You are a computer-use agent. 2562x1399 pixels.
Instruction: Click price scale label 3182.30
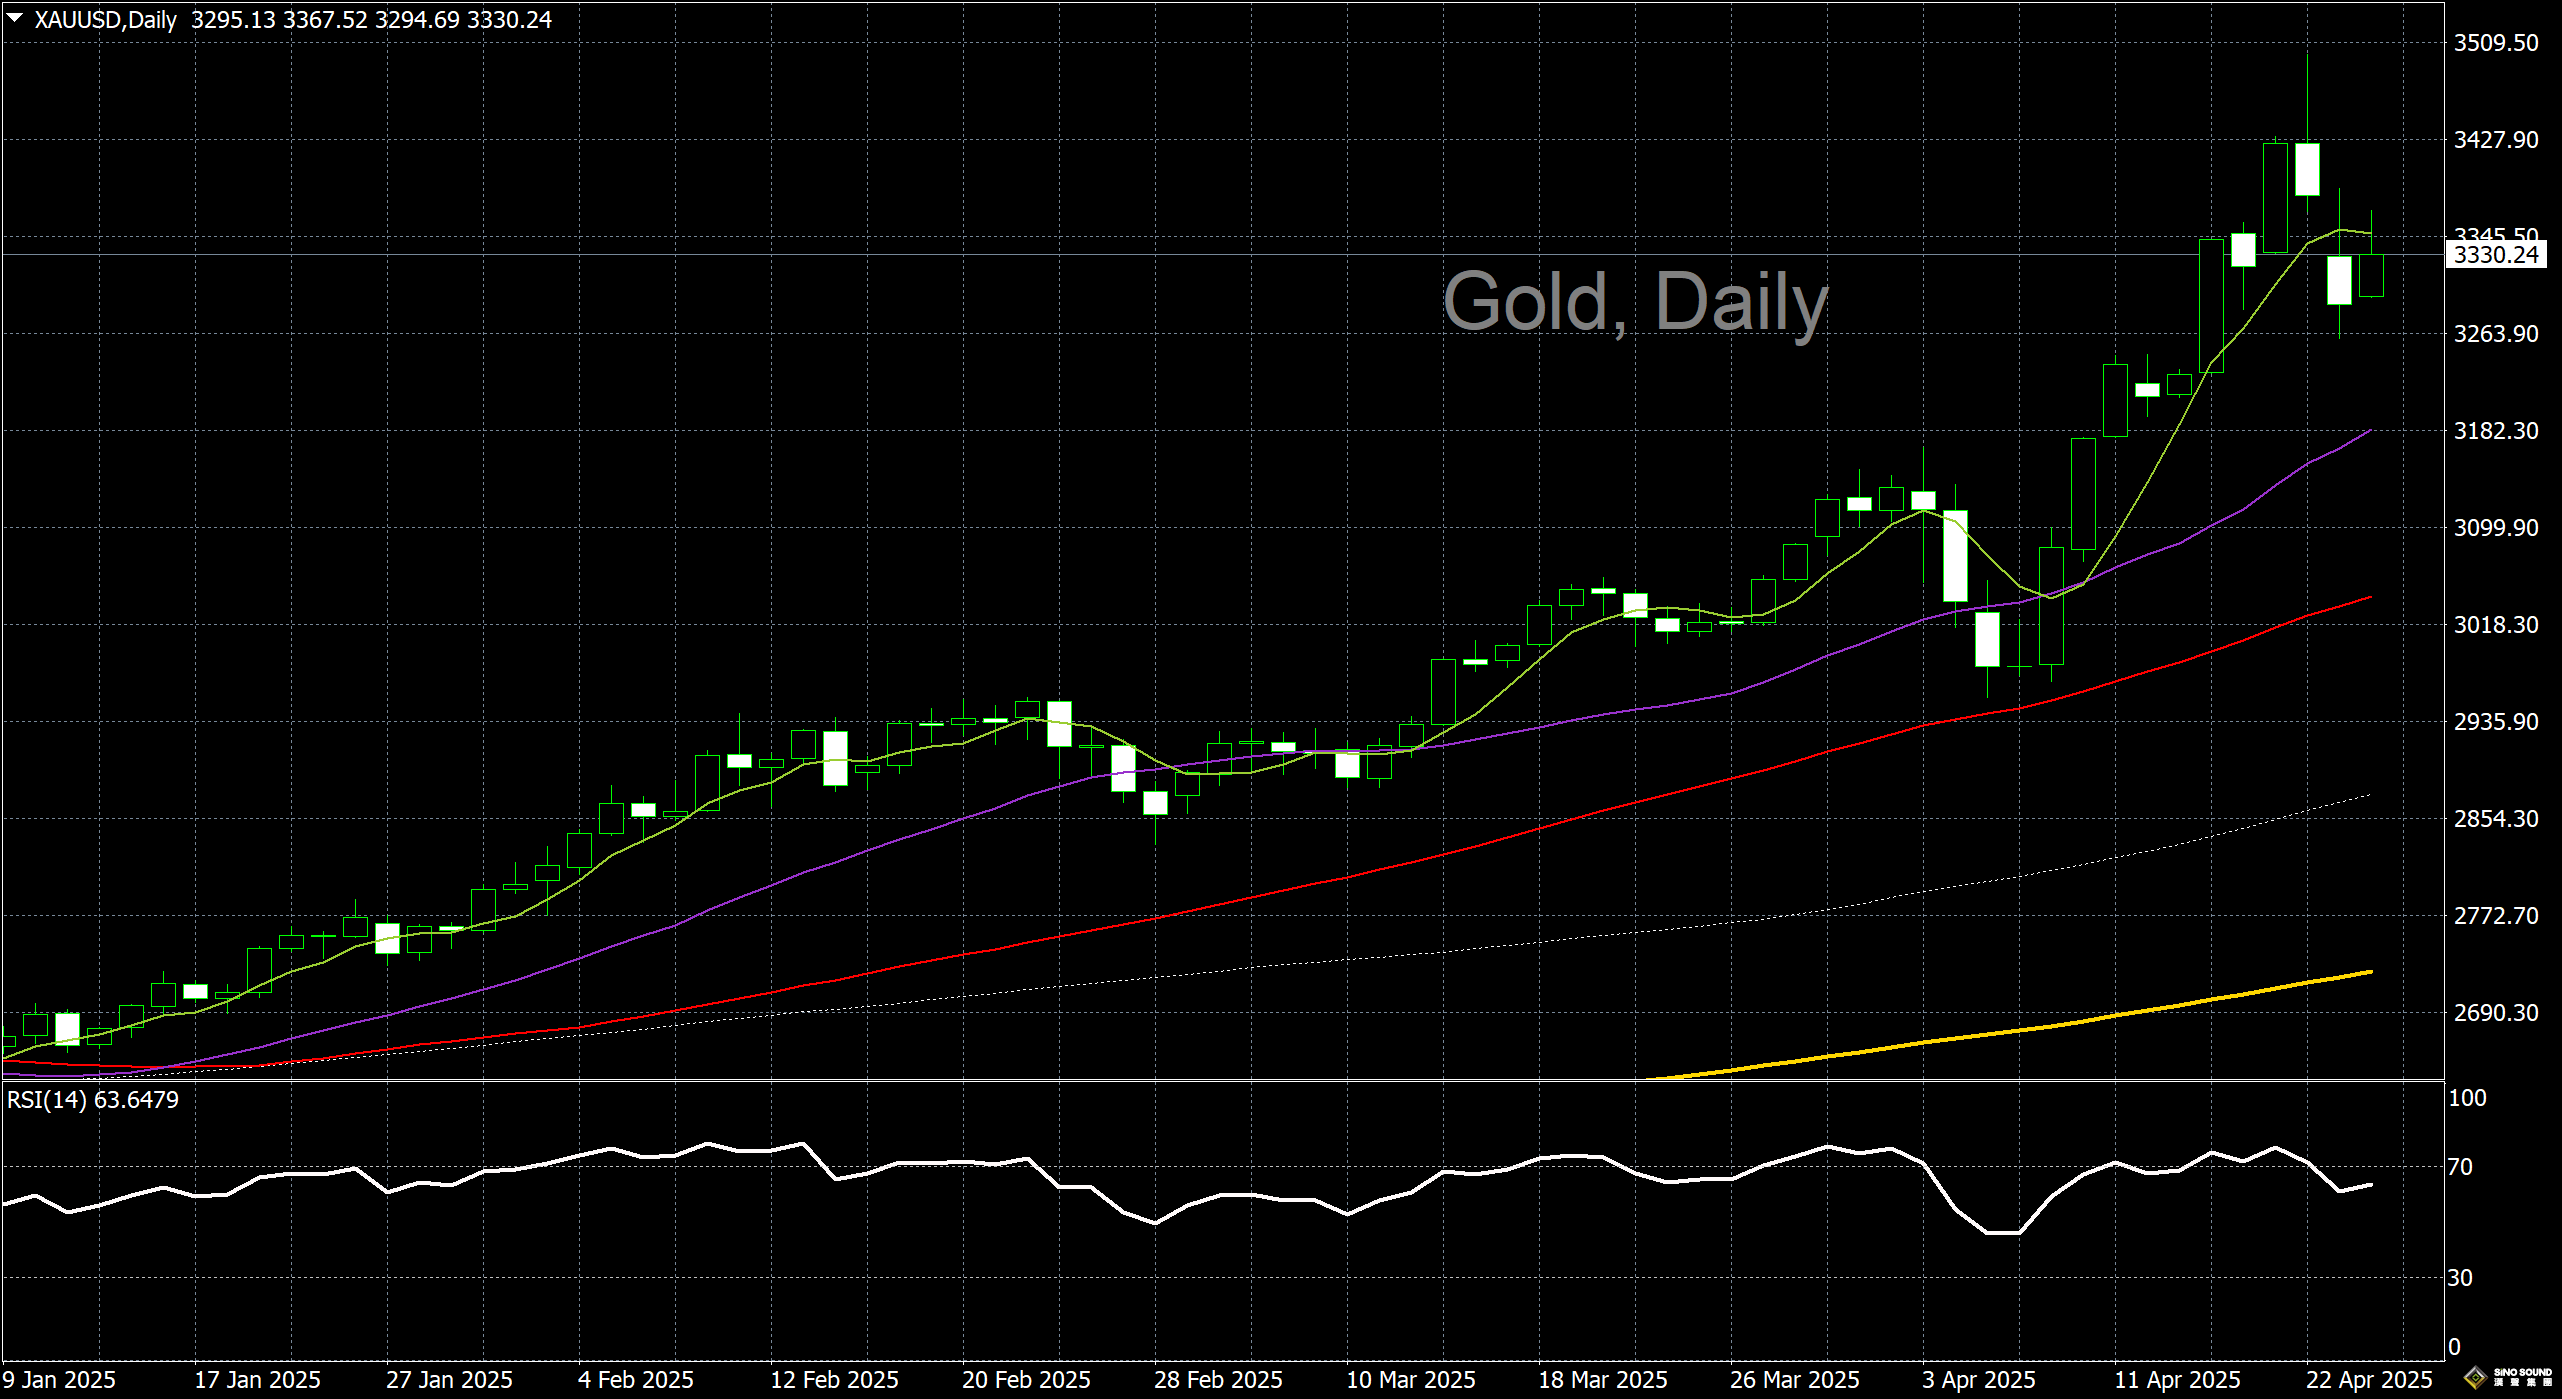[2495, 431]
